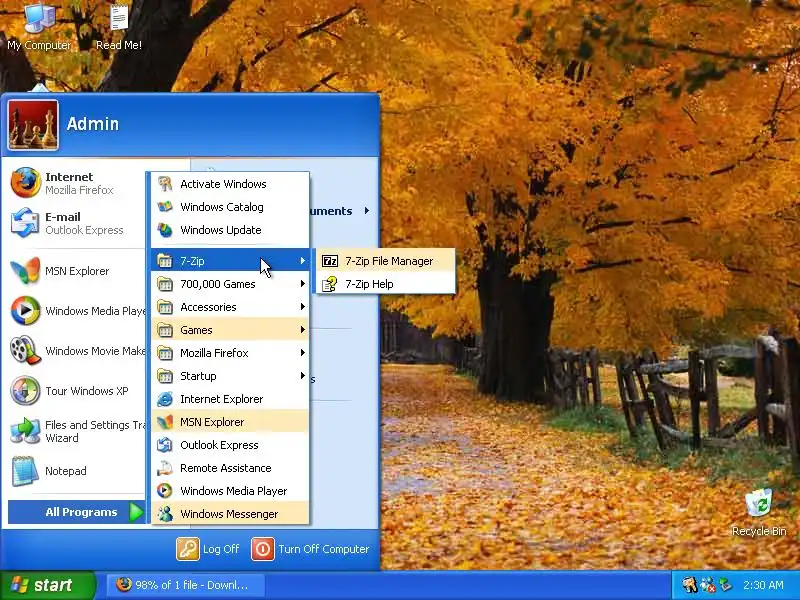800x600 pixels.
Task: Open Windows Catalog entry
Action: click(230, 207)
